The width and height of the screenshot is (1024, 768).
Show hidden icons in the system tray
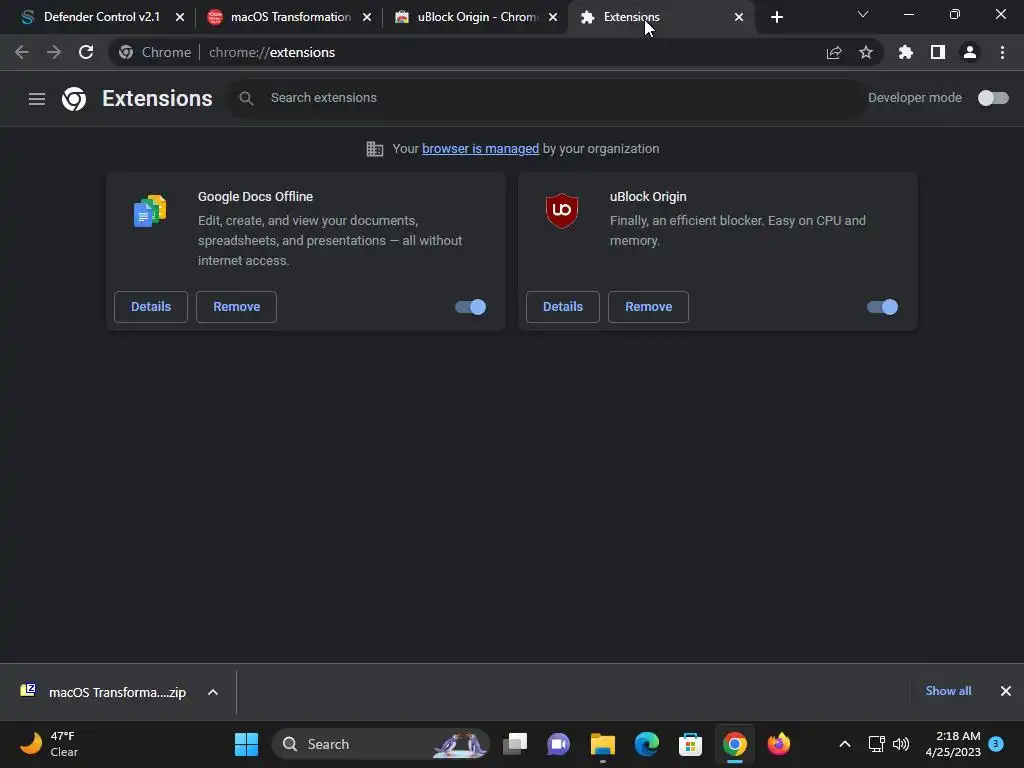click(844, 744)
